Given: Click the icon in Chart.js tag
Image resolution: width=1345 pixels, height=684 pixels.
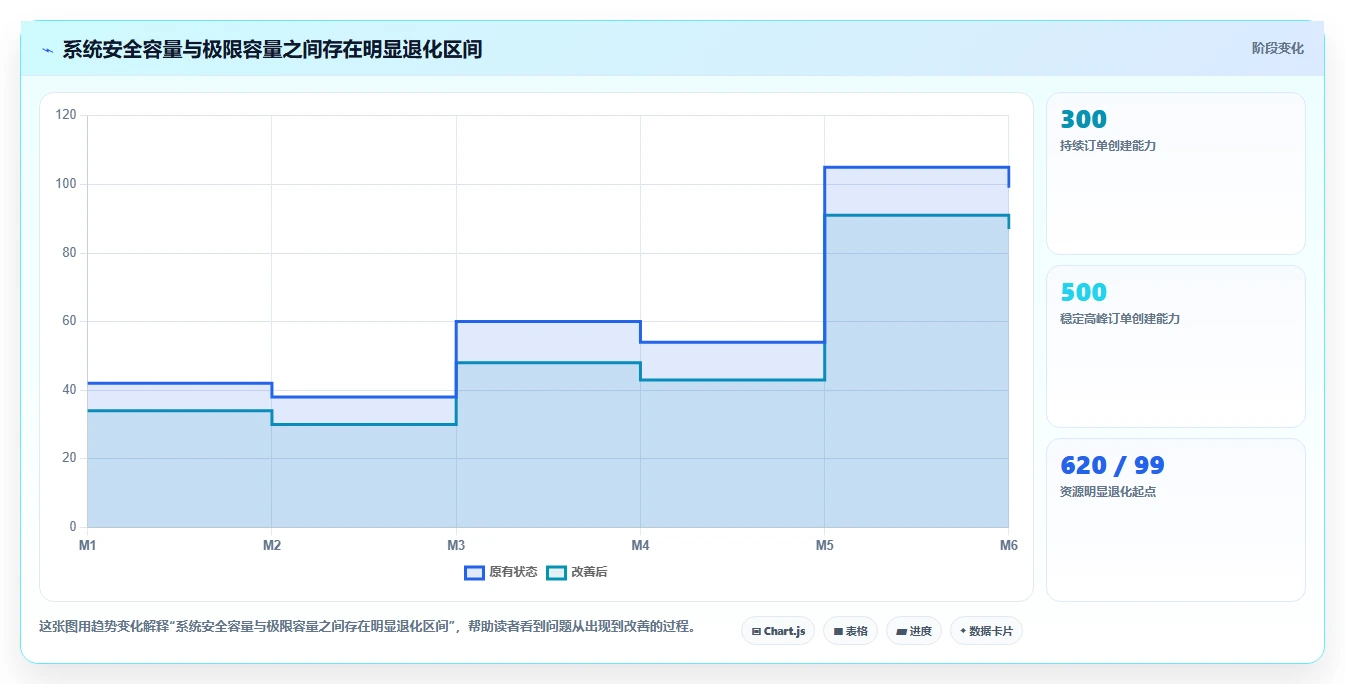Looking at the screenshot, I should click(756, 632).
